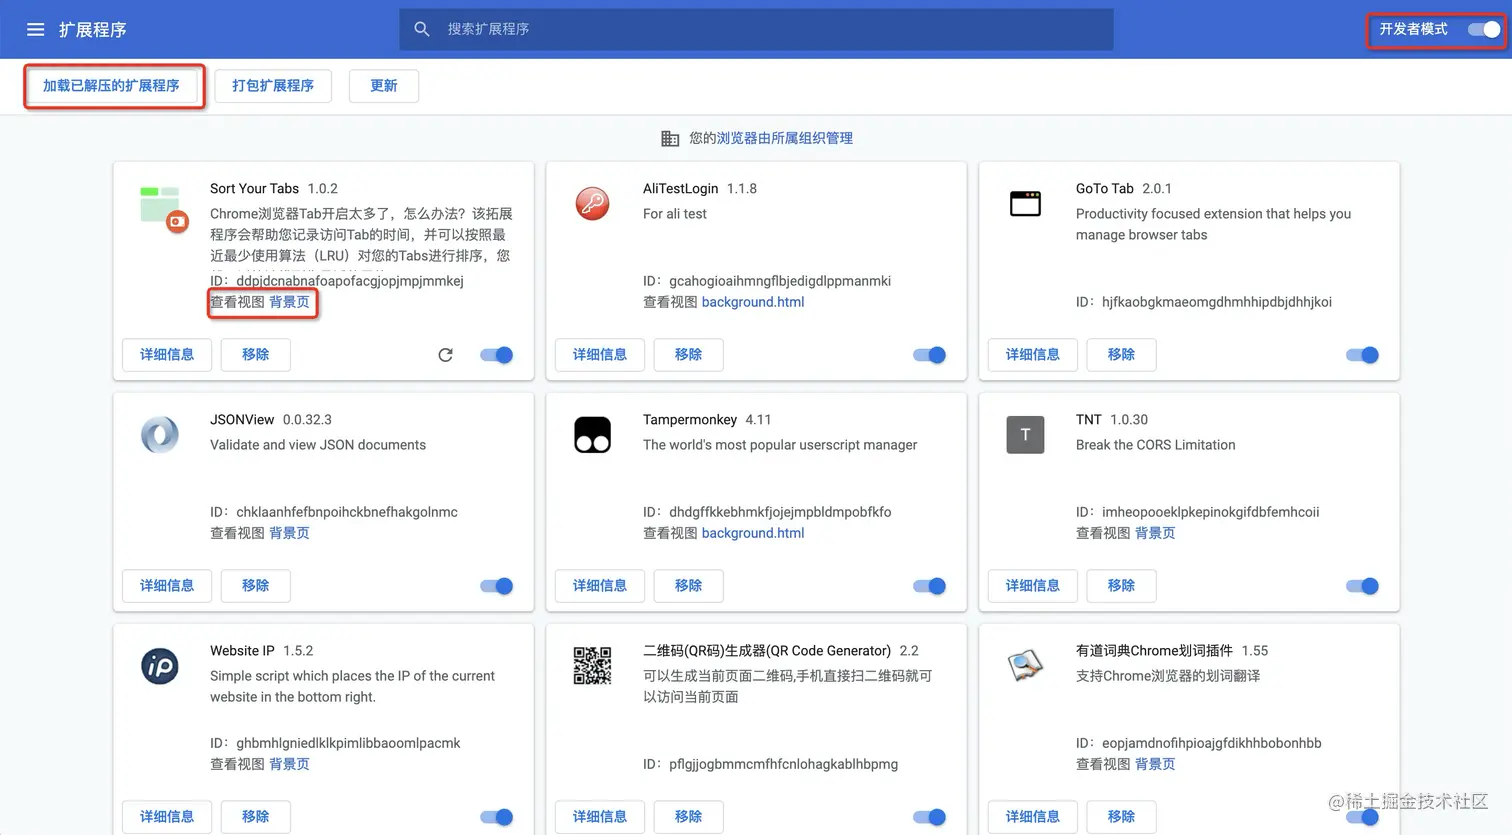Click the Tampermonkey extension icon
Viewport: 1512px width, 835px height.
[x=592, y=435]
